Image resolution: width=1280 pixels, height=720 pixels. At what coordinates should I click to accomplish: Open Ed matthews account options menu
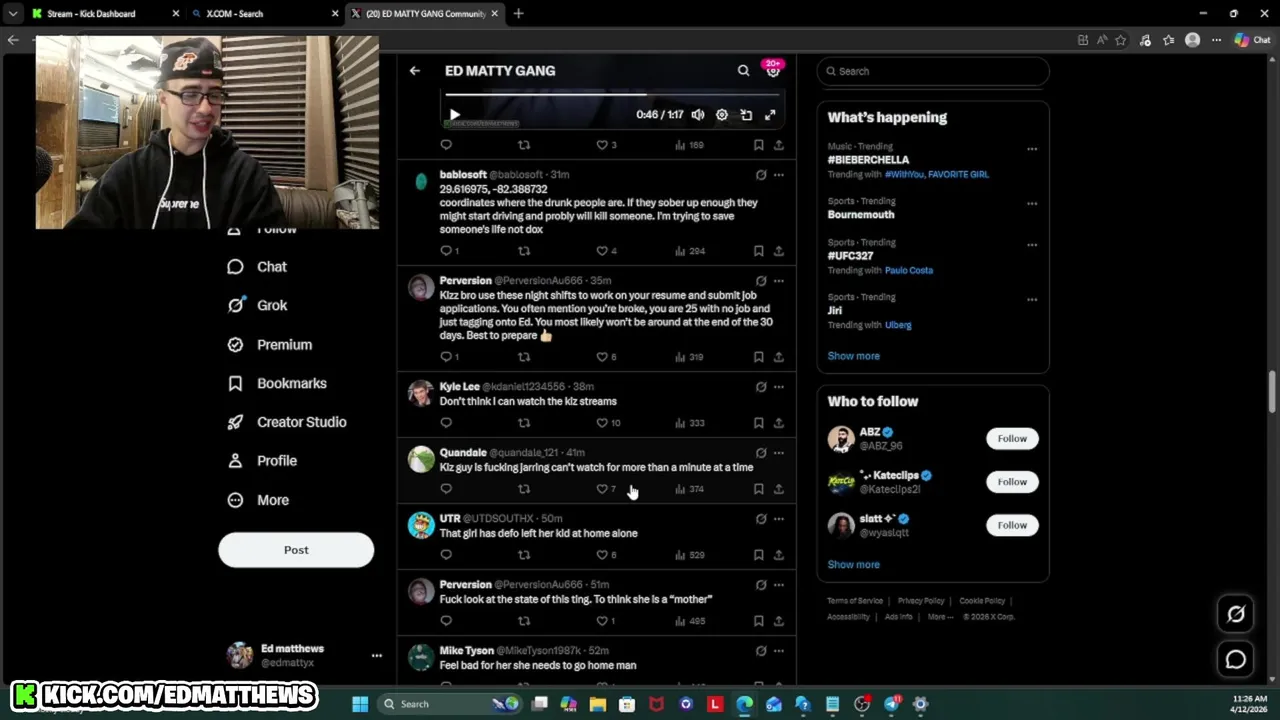pyautogui.click(x=377, y=656)
